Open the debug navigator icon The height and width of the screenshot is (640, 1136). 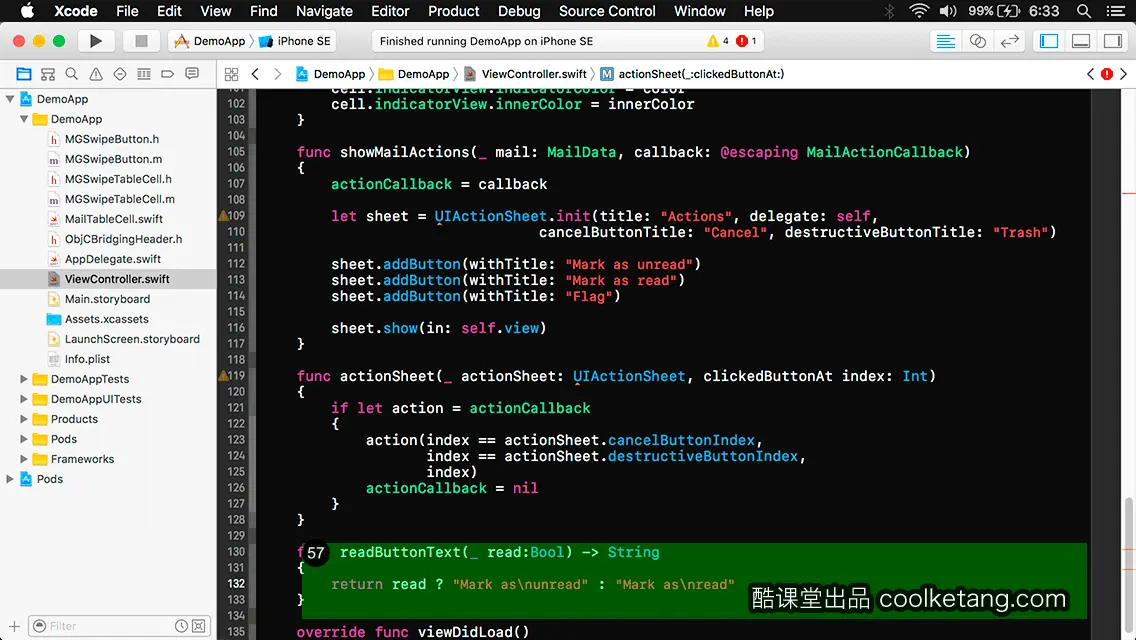click(x=143, y=74)
